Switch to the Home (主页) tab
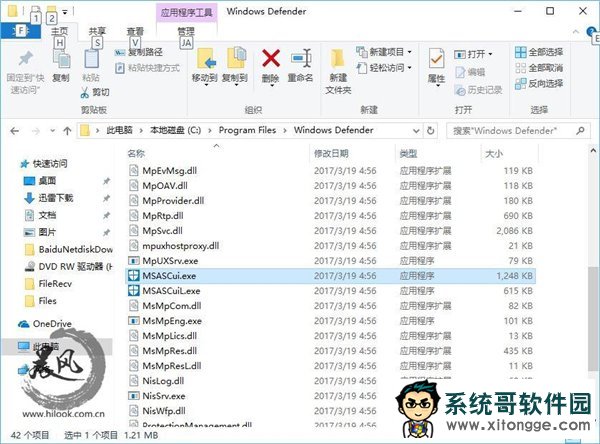The width and height of the screenshot is (600, 444). pyautogui.click(x=59, y=31)
